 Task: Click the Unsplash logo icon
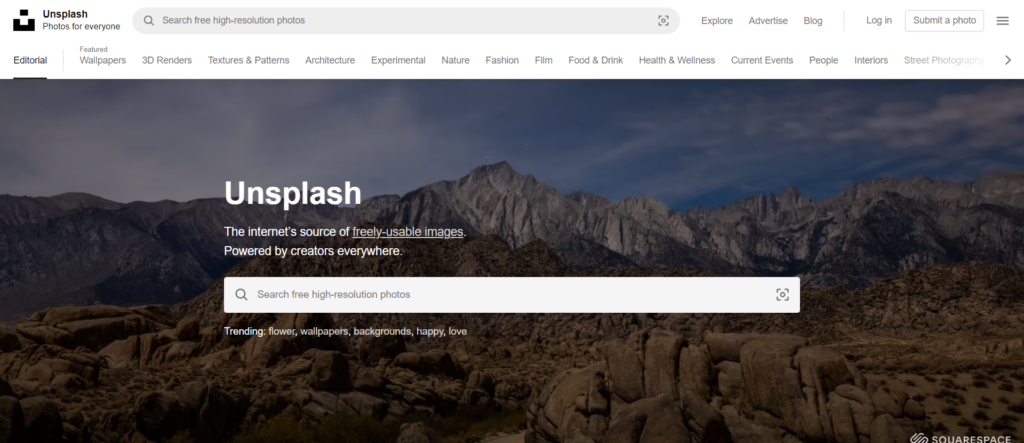[x=24, y=20]
